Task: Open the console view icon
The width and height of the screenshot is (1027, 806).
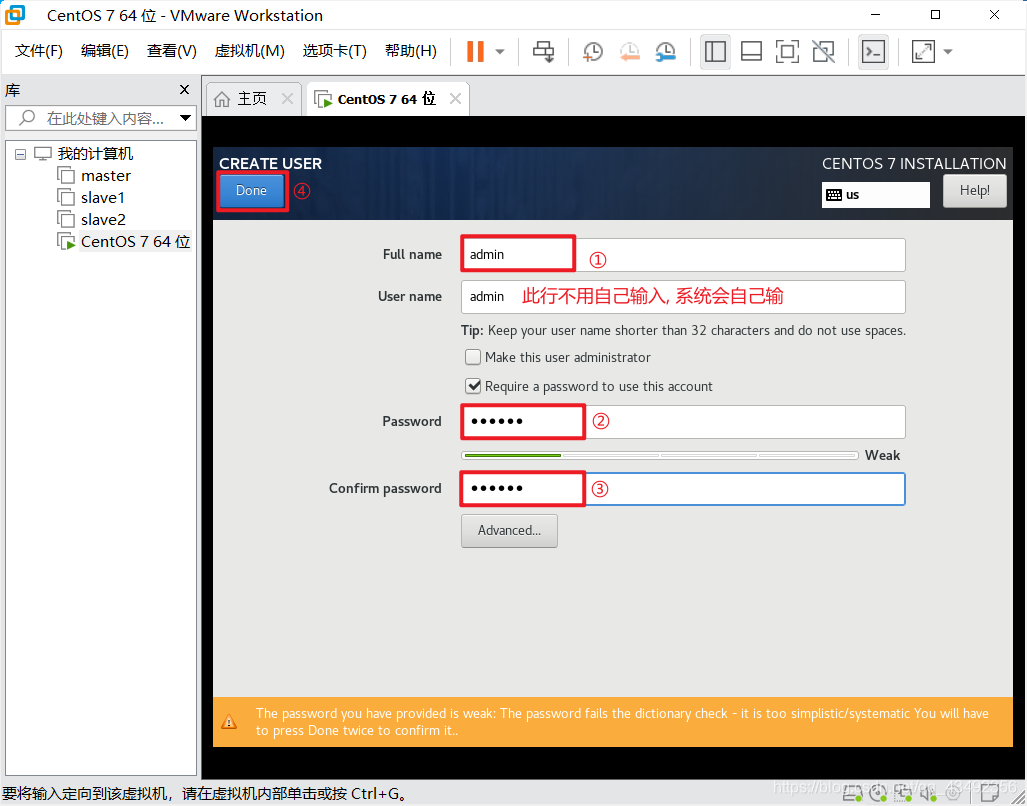Action: pyautogui.click(x=873, y=51)
